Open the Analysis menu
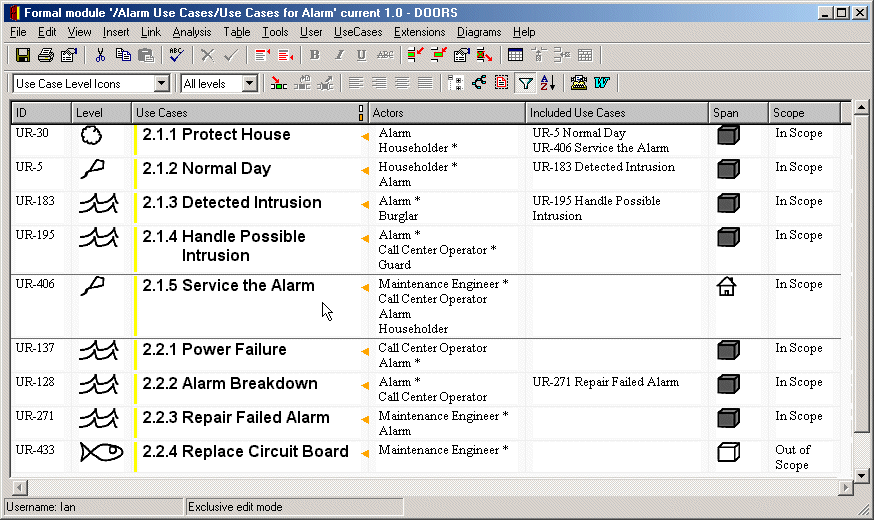The width and height of the screenshot is (874, 520). 192,32
